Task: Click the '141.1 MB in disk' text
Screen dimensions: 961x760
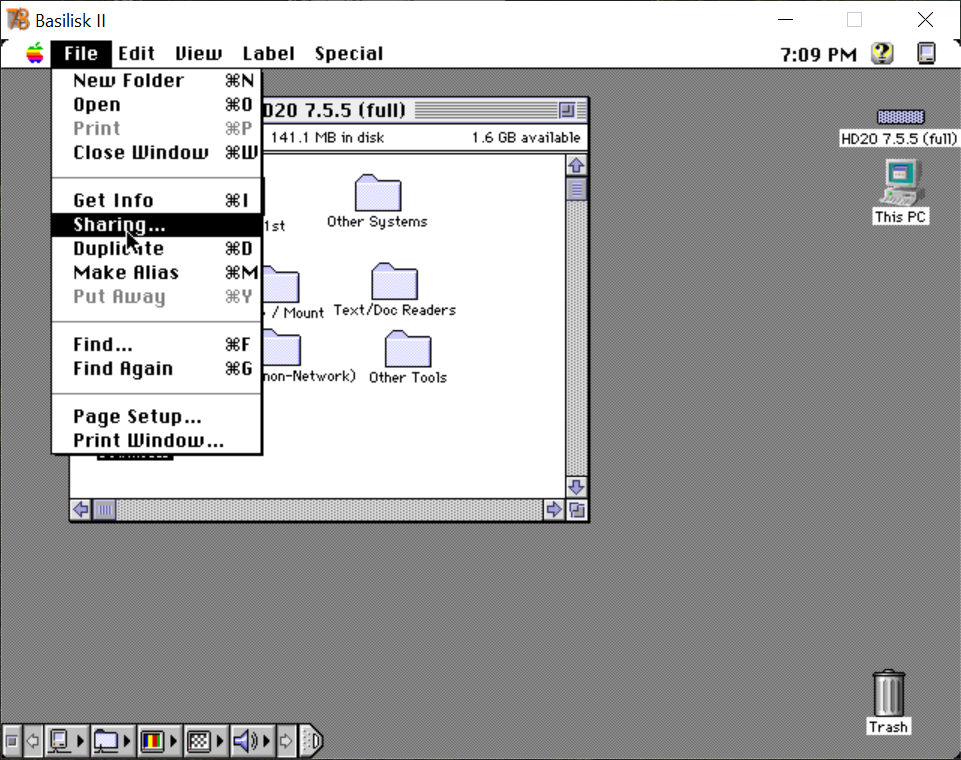Action: [x=327, y=137]
